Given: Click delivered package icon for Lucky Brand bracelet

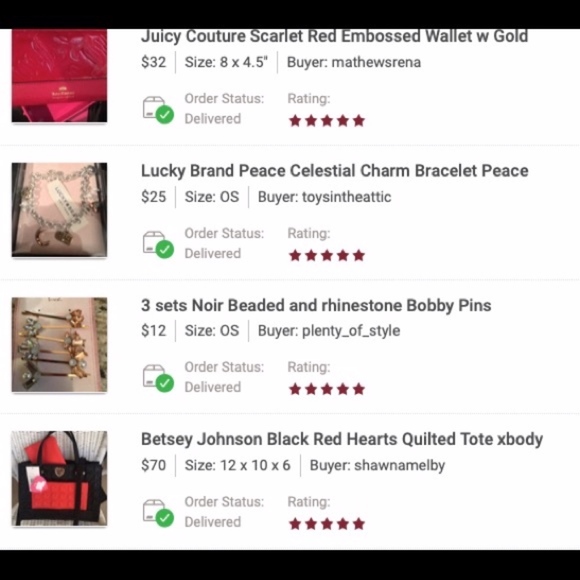Looking at the screenshot, I should [x=158, y=245].
